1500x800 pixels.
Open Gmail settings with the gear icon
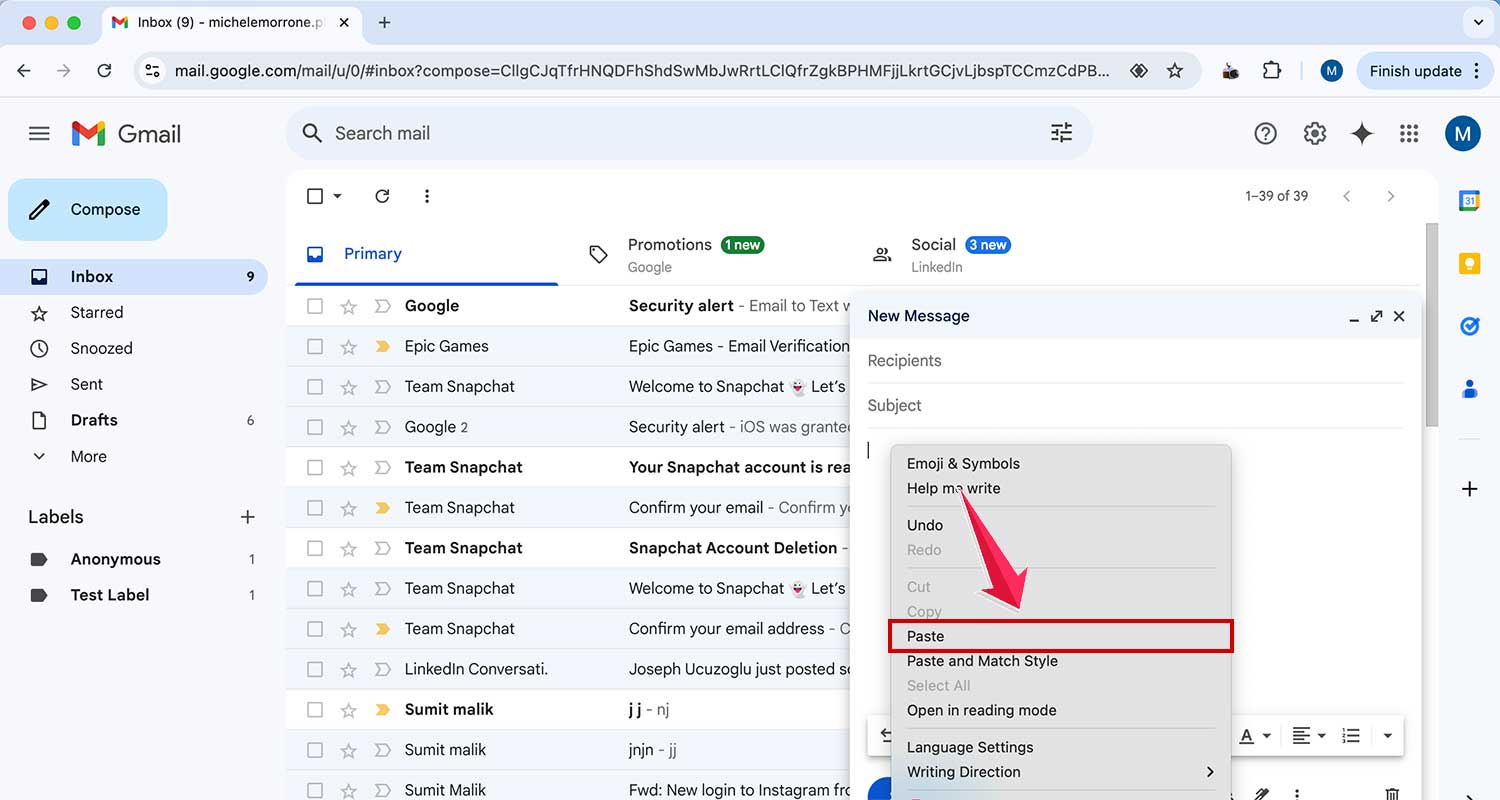1314,132
